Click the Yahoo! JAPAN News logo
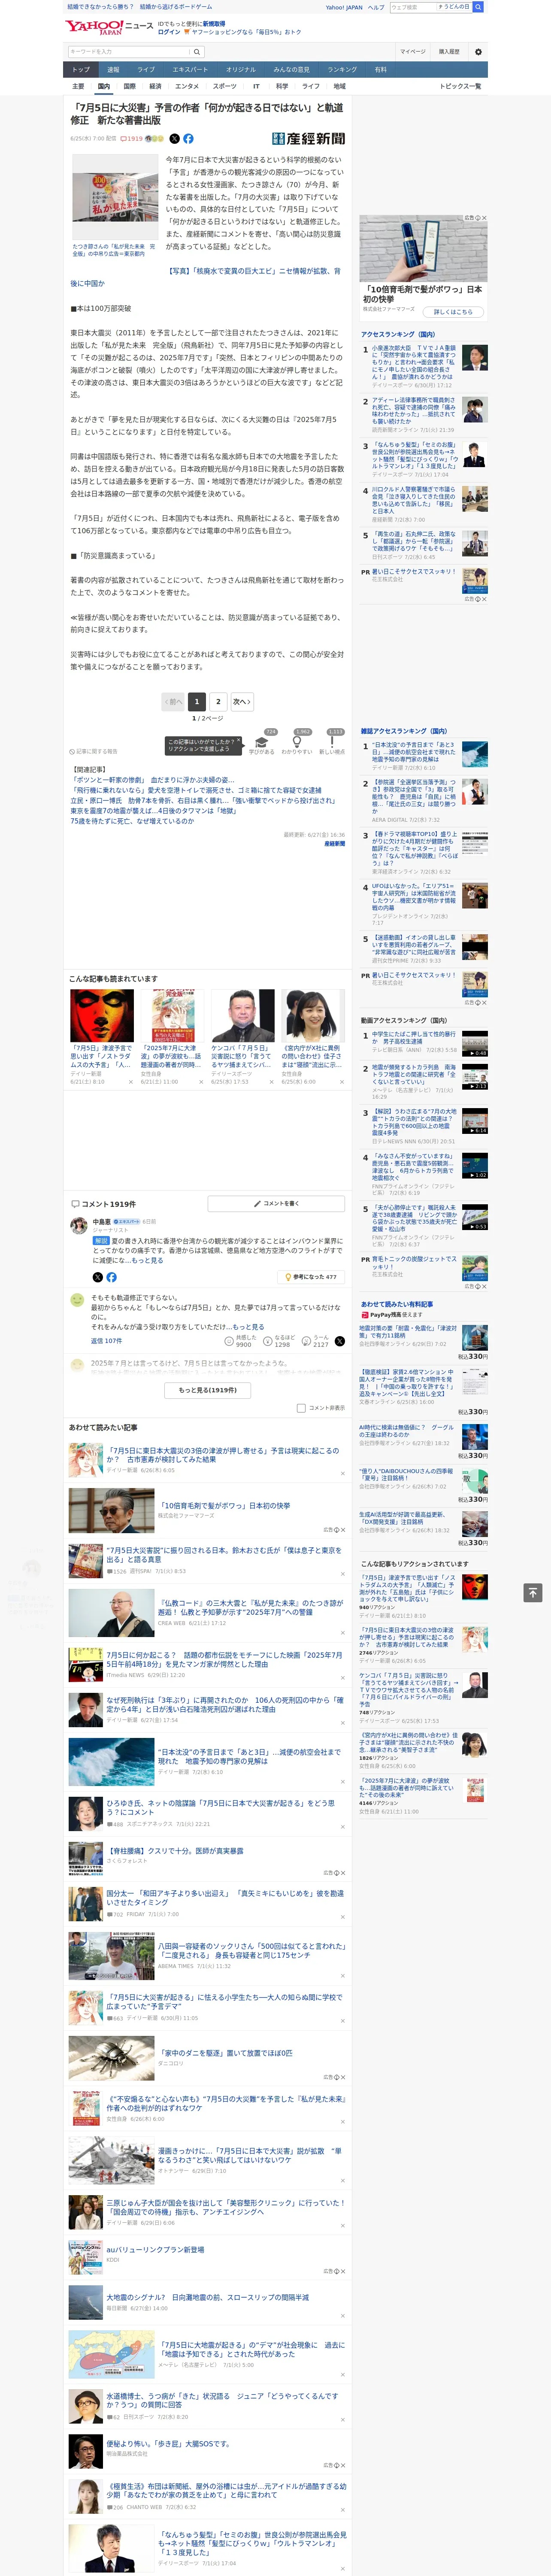 click(108, 27)
